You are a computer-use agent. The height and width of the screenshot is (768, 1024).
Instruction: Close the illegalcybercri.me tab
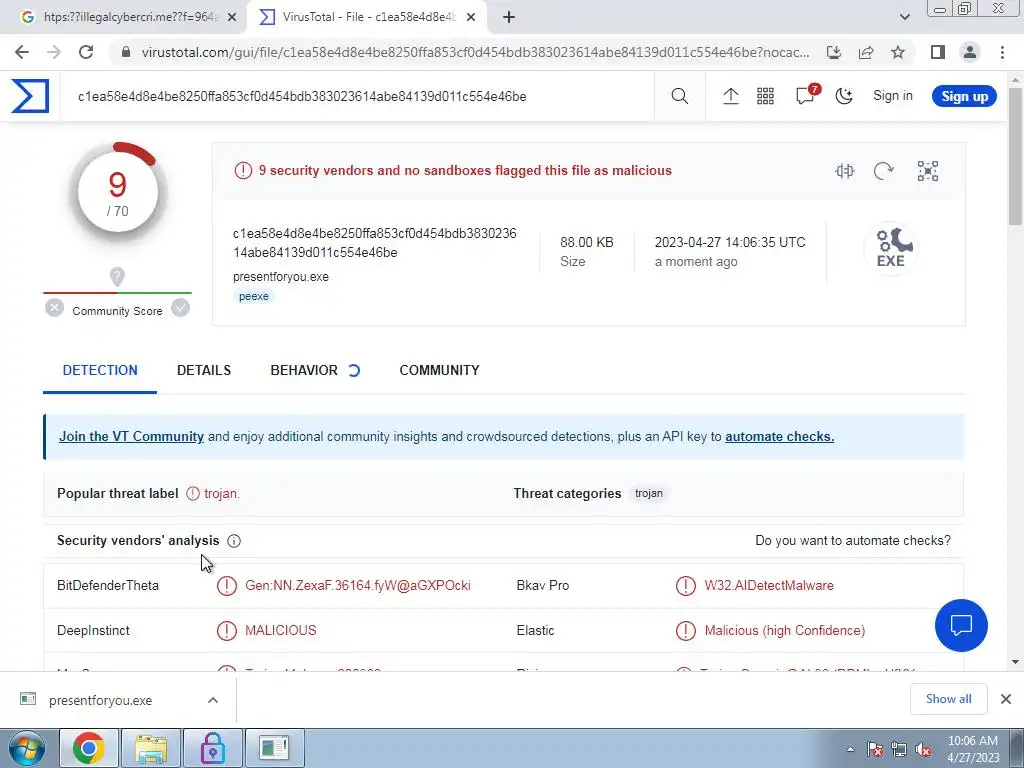pos(232,17)
